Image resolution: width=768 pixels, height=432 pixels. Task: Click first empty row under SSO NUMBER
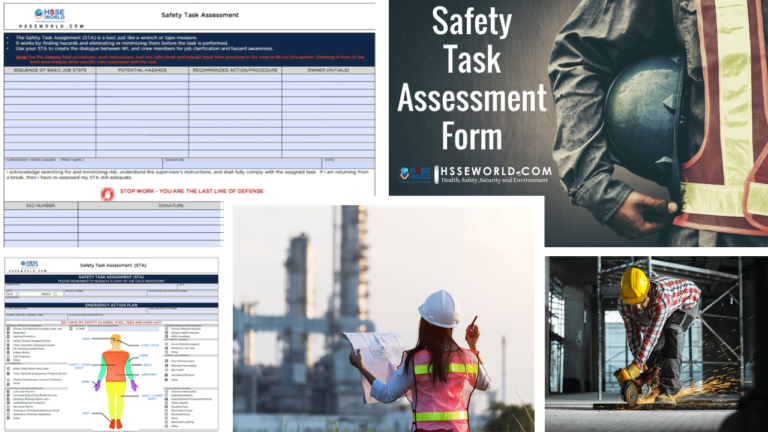coord(41,214)
